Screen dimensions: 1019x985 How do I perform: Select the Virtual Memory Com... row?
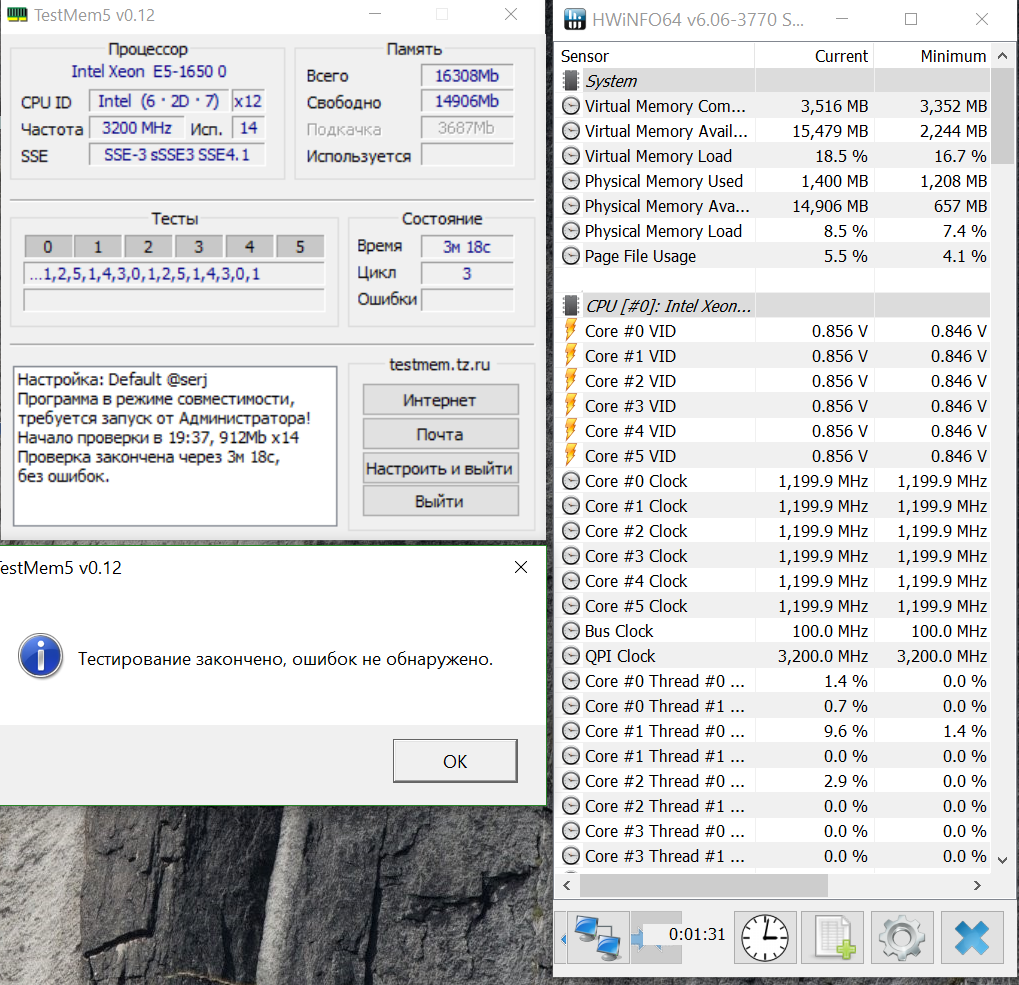(773, 106)
